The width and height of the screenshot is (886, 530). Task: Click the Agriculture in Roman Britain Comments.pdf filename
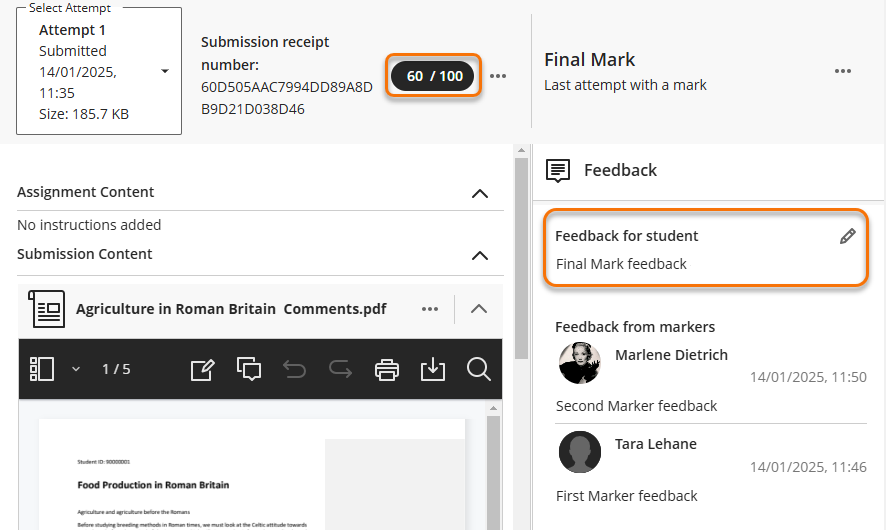pyautogui.click(x=231, y=309)
